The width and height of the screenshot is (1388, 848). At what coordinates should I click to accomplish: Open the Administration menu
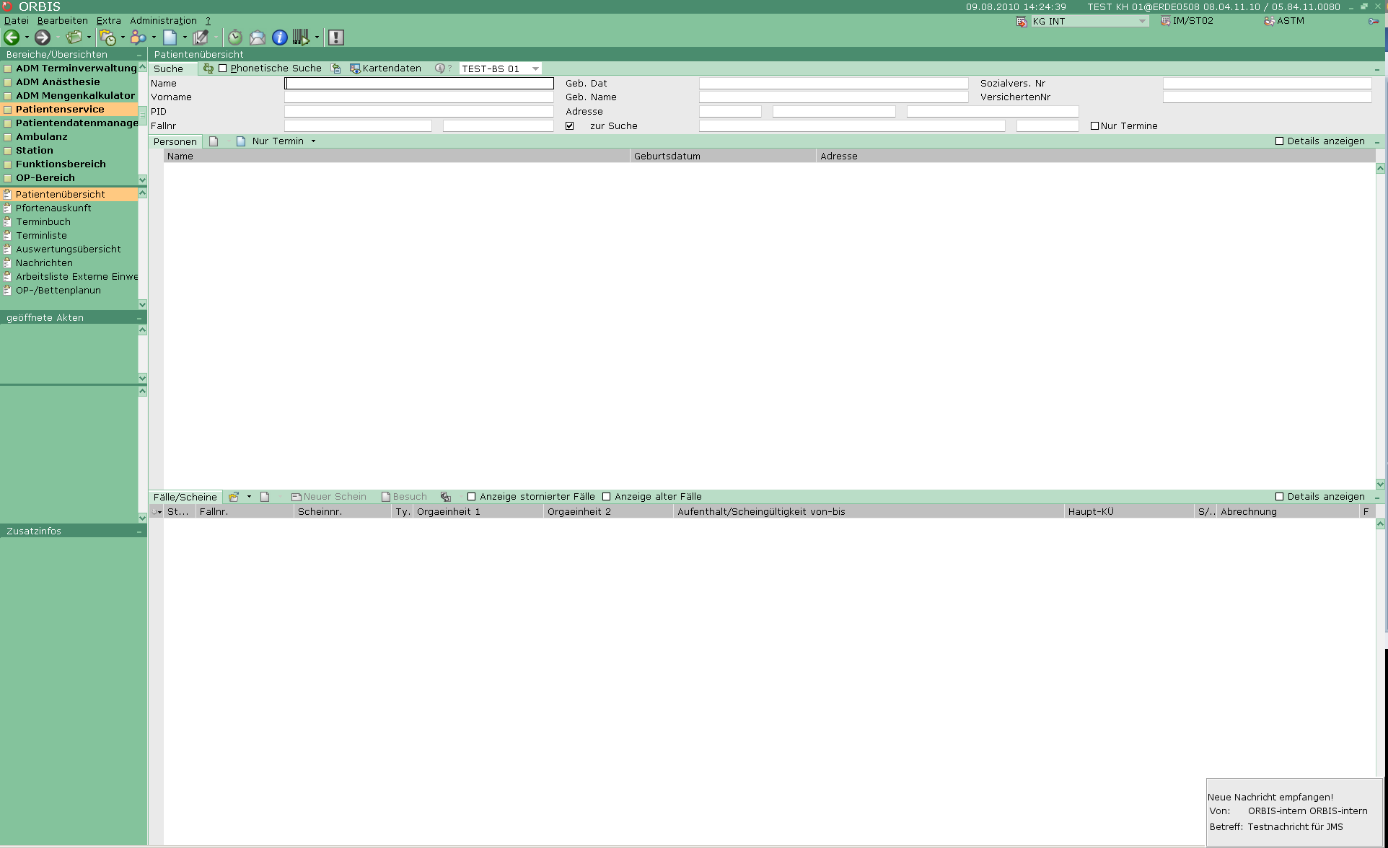[163, 21]
